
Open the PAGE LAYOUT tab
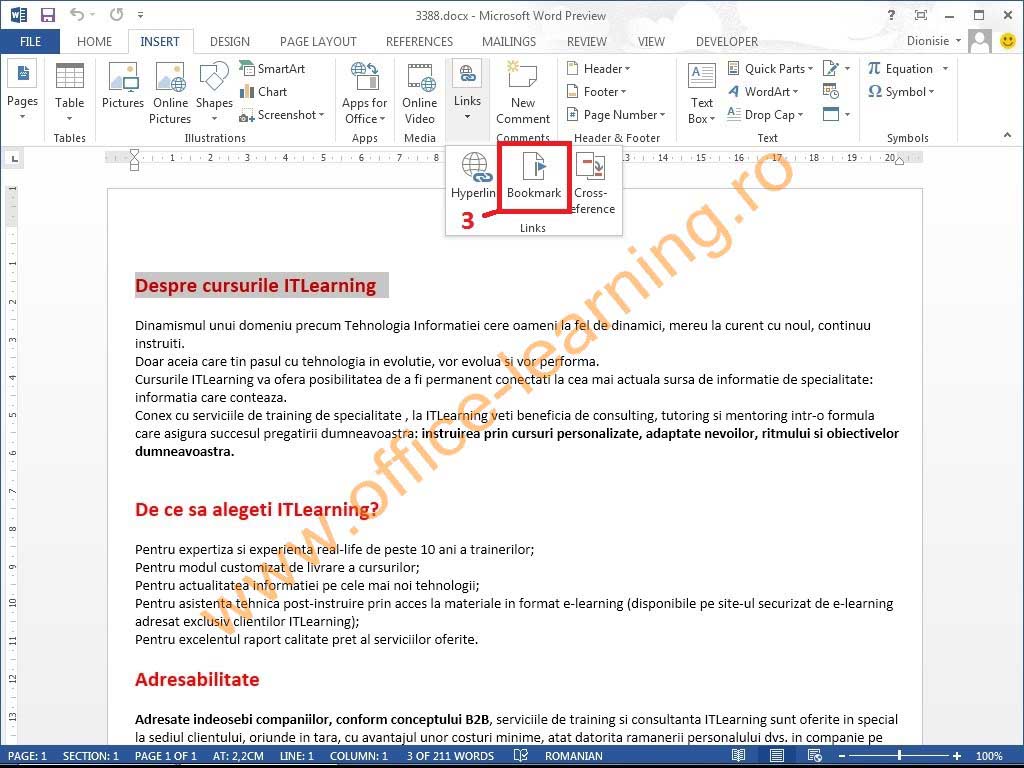[x=318, y=42]
